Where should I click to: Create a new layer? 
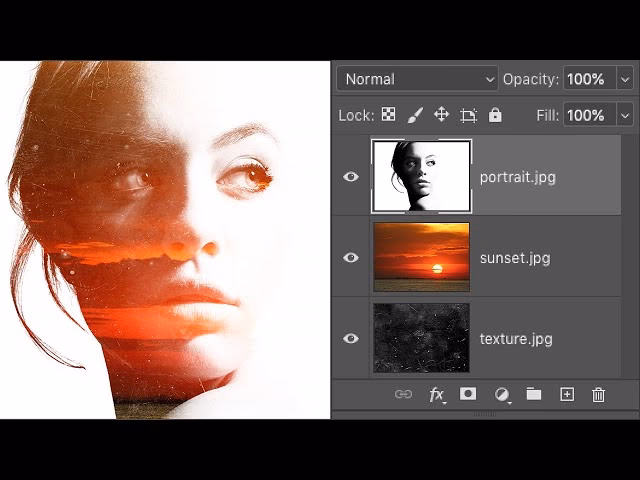(x=567, y=394)
